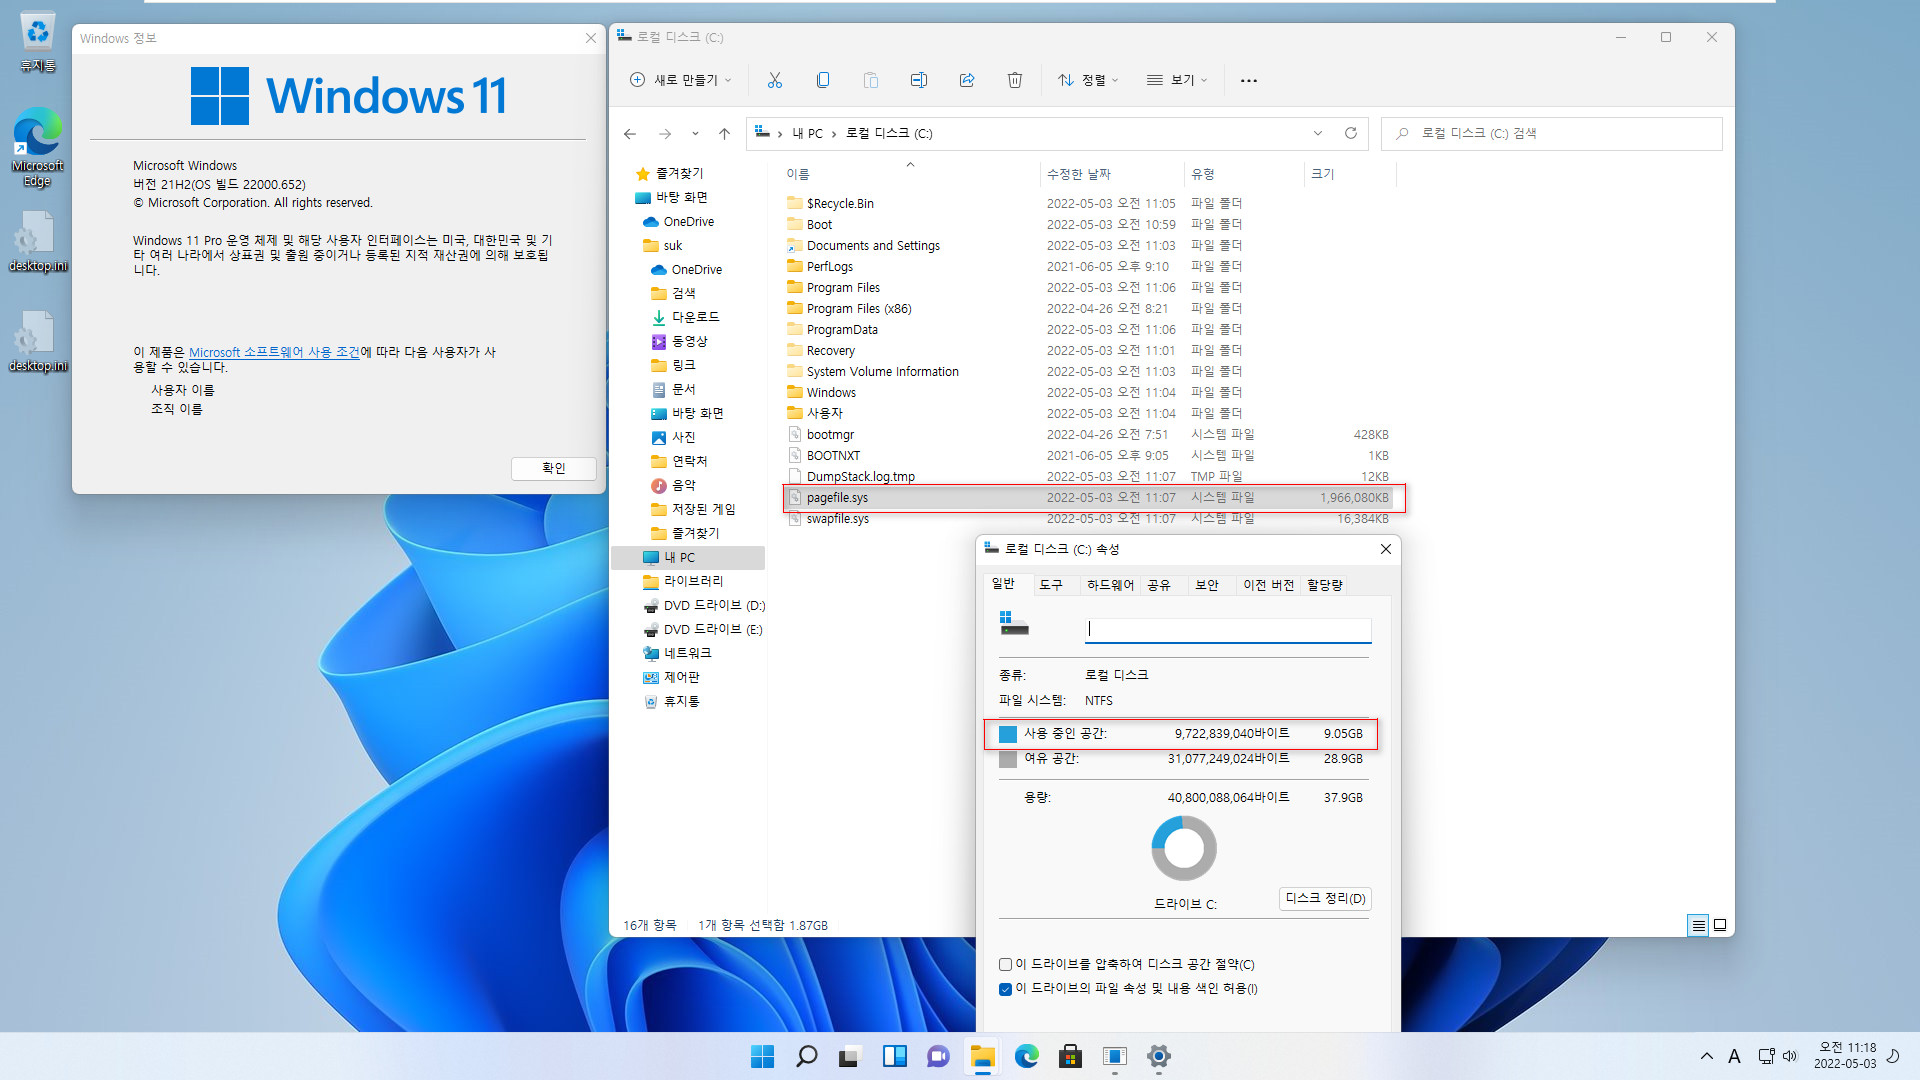Sort by 수정한 날짜 column header
This screenshot has height=1080, width=1920.
tap(1111, 174)
